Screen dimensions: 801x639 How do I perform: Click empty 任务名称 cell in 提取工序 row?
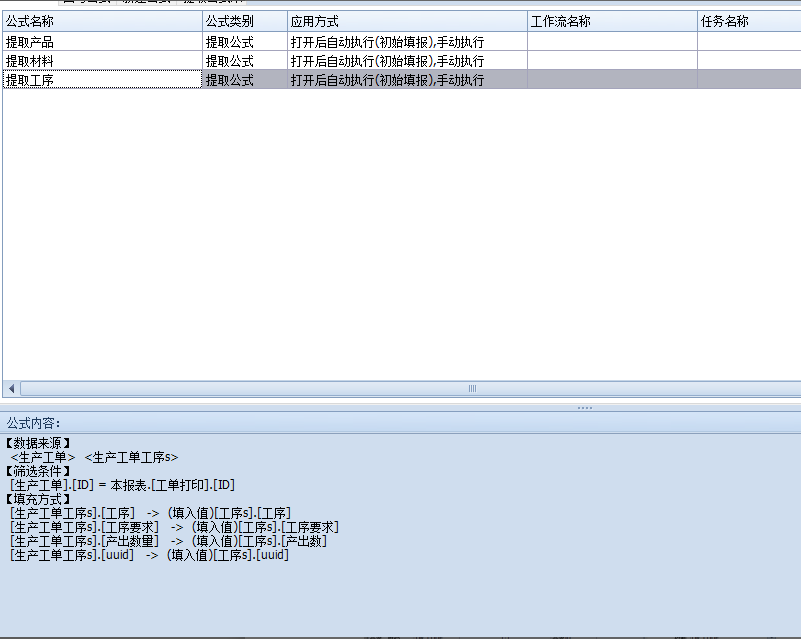click(x=748, y=80)
